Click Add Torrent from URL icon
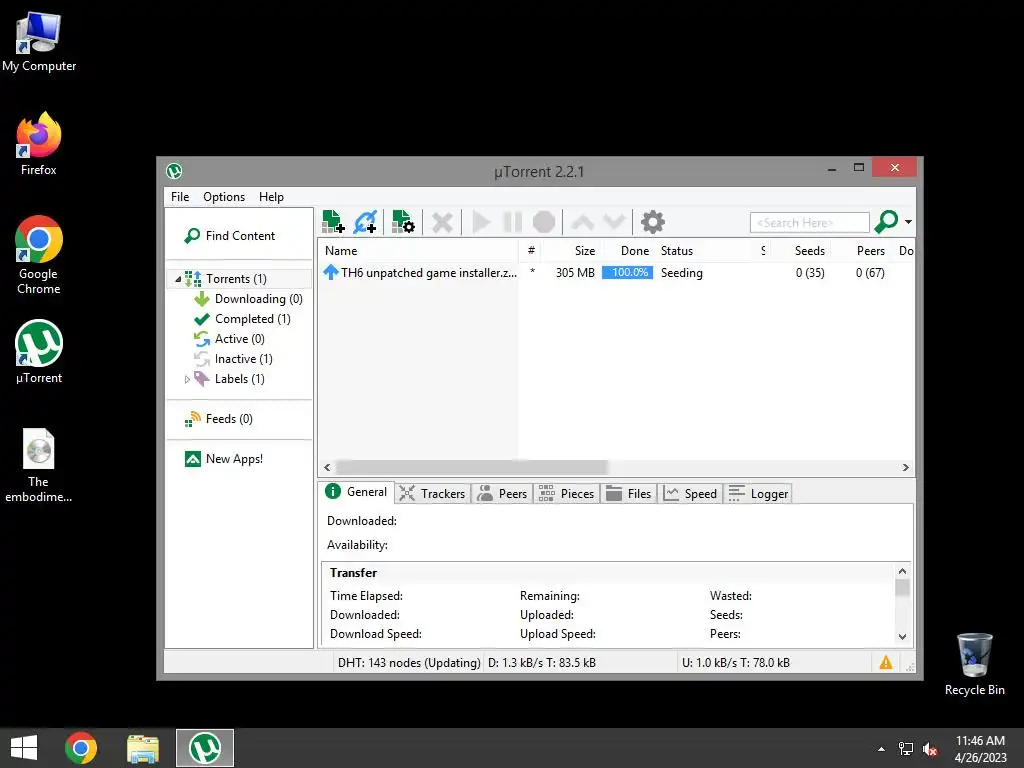Viewport: 1024px width, 768px height. click(x=365, y=222)
